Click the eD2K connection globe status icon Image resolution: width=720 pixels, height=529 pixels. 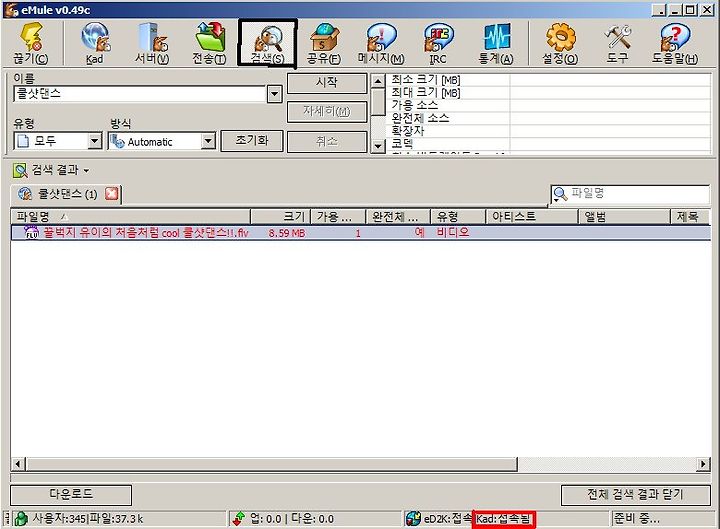tap(413, 518)
